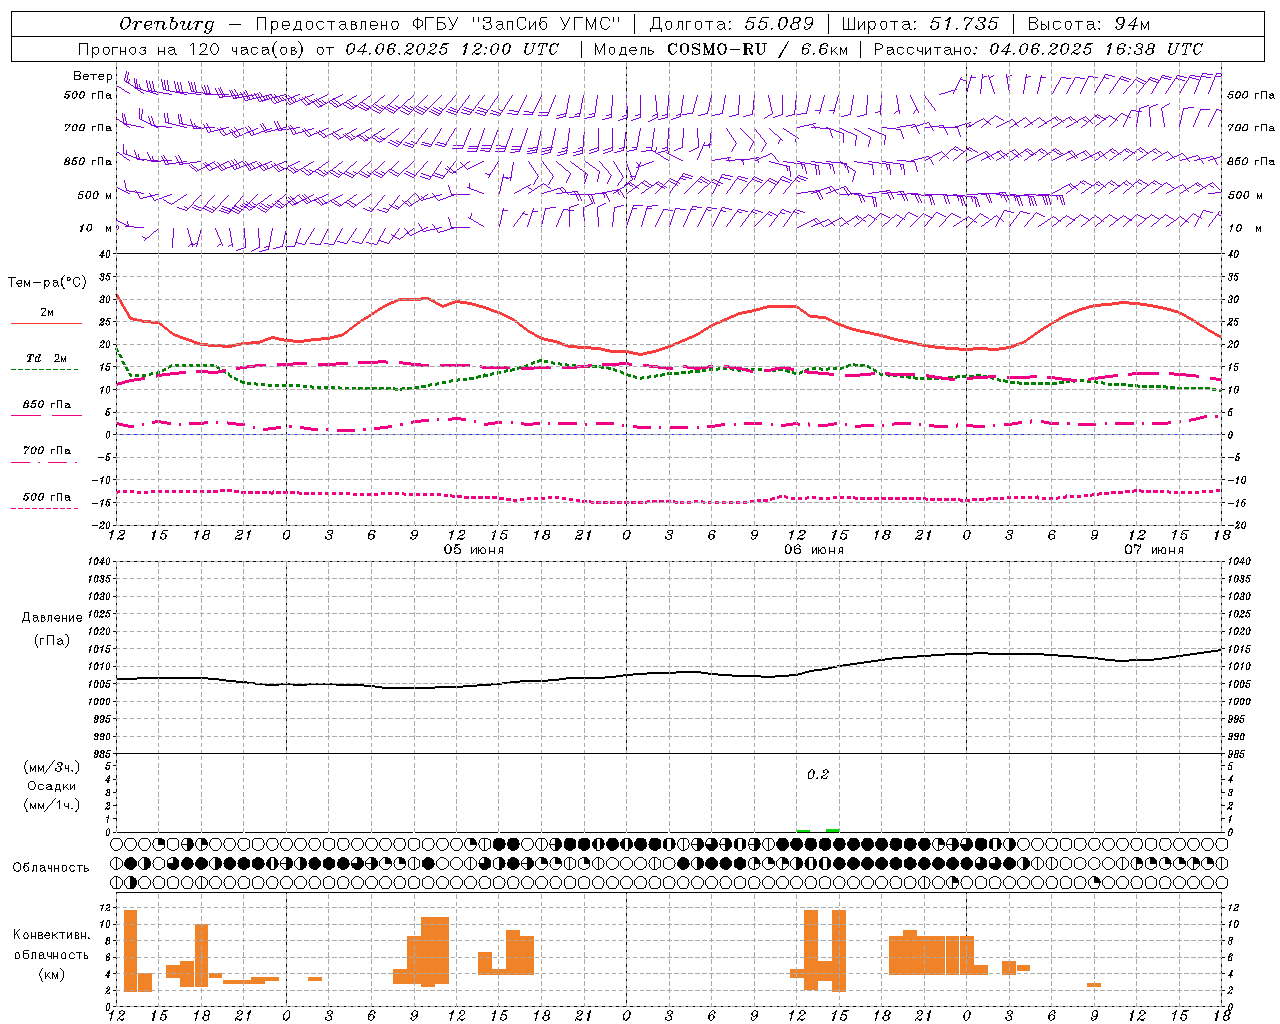This screenshot has width=1280, height=1024.
Task: Click the 0.2 precipitation amount label
Action: 818,774
